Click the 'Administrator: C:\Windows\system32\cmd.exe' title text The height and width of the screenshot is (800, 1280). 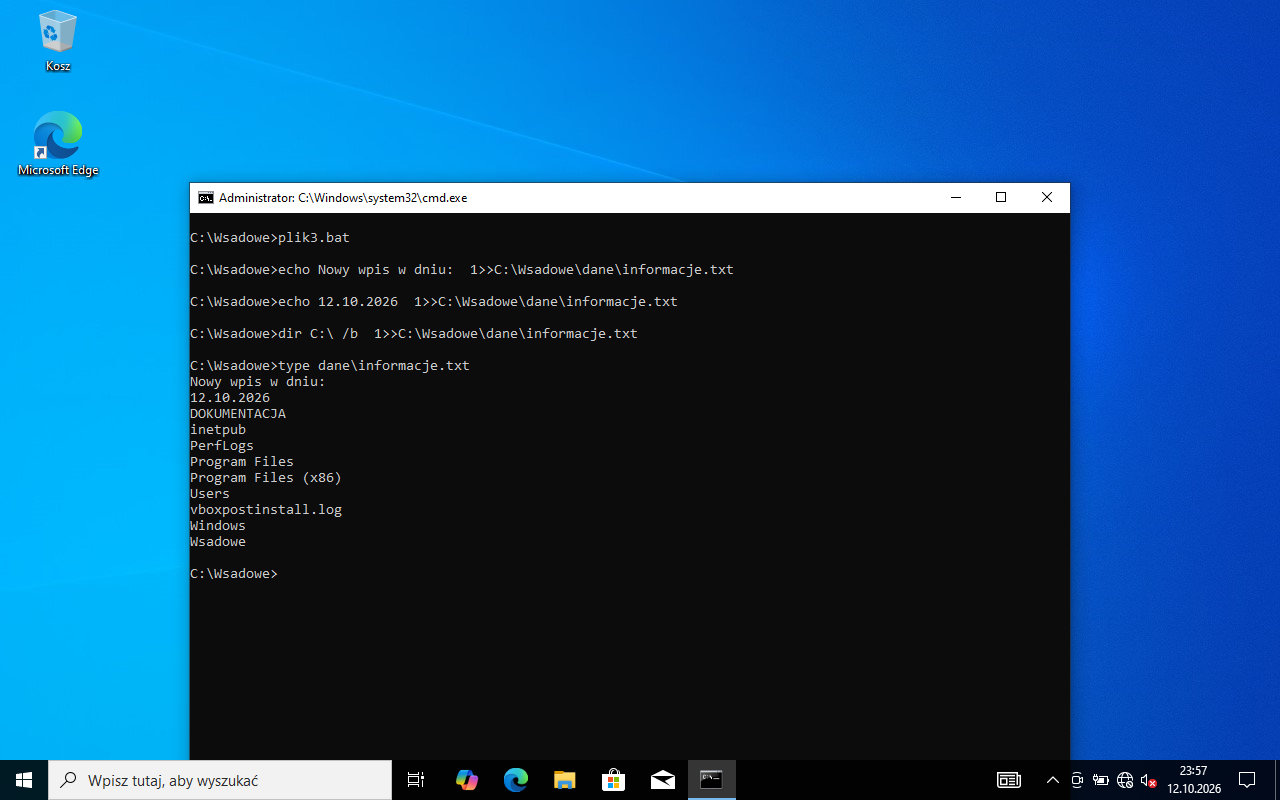point(343,198)
